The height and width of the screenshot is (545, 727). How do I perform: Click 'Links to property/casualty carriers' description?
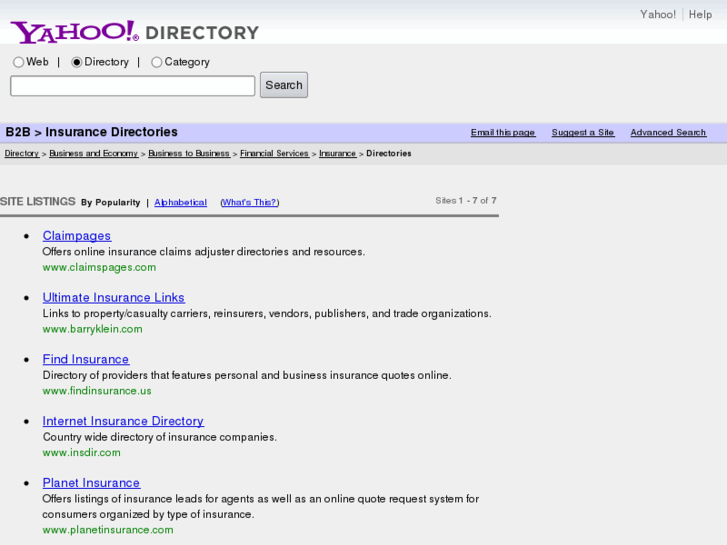(x=267, y=314)
